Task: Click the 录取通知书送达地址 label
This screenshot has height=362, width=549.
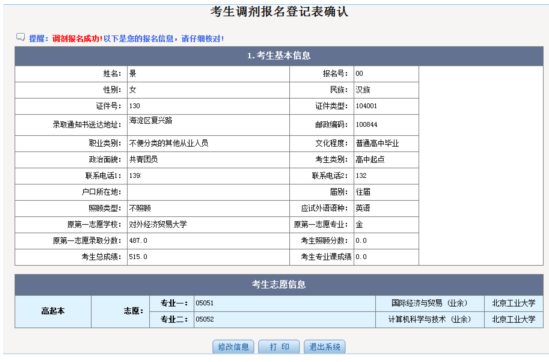Action: [x=87, y=125]
